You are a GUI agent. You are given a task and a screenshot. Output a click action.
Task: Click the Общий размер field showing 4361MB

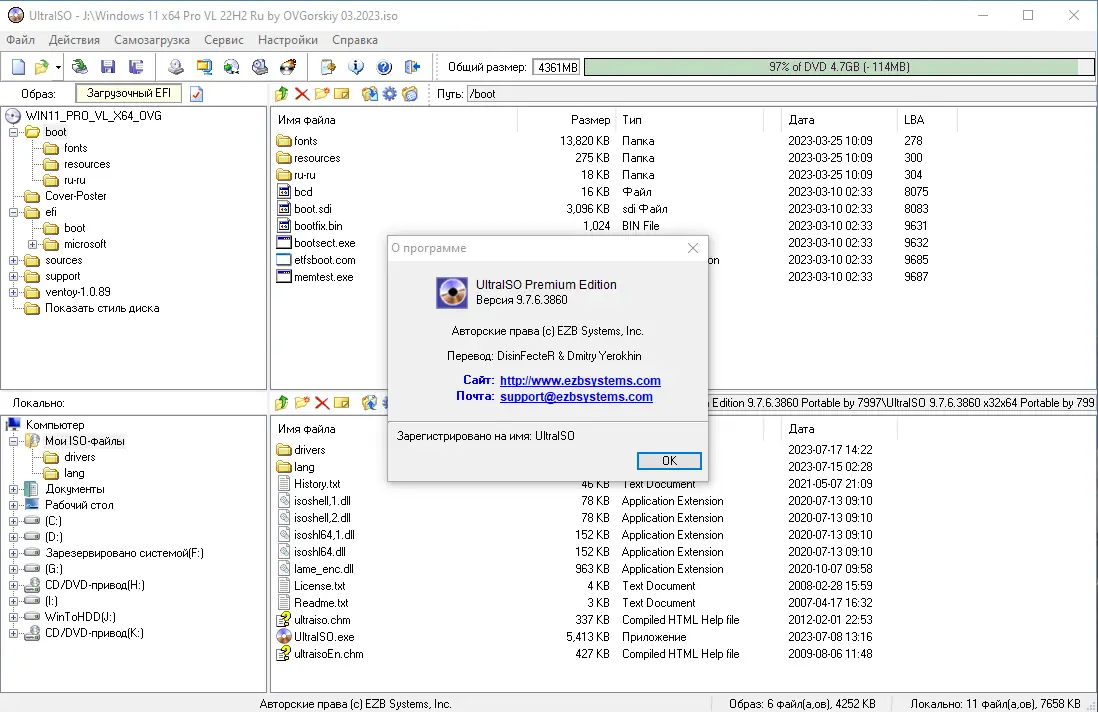tap(556, 67)
